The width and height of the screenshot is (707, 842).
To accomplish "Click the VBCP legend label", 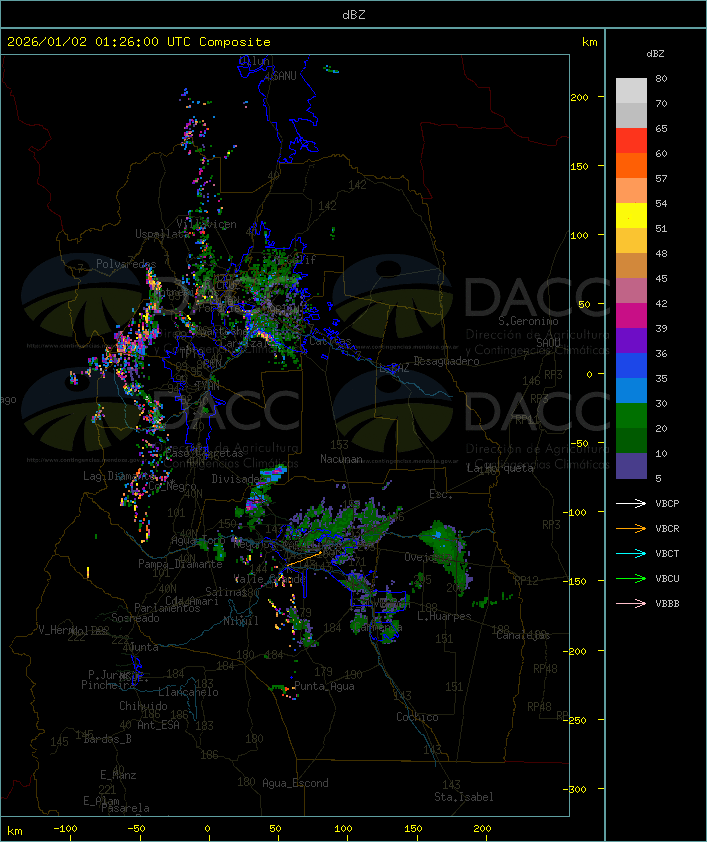I will tap(667, 504).
